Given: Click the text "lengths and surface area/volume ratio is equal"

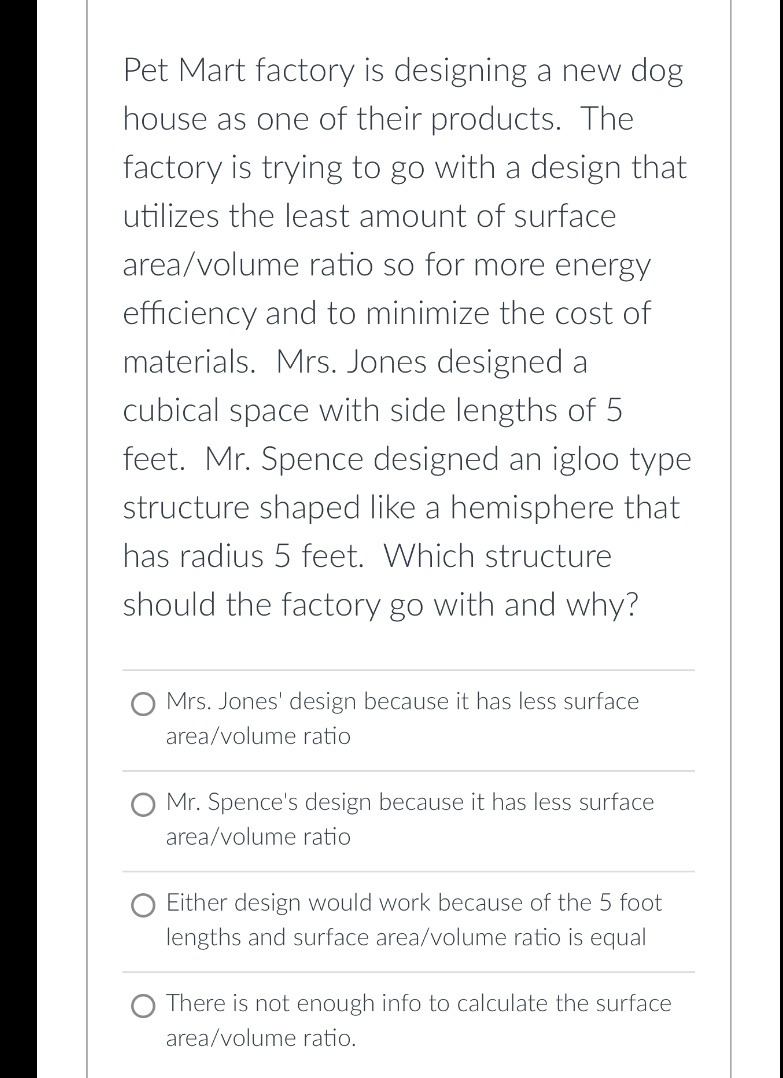Looking at the screenshot, I should [x=406, y=938].
